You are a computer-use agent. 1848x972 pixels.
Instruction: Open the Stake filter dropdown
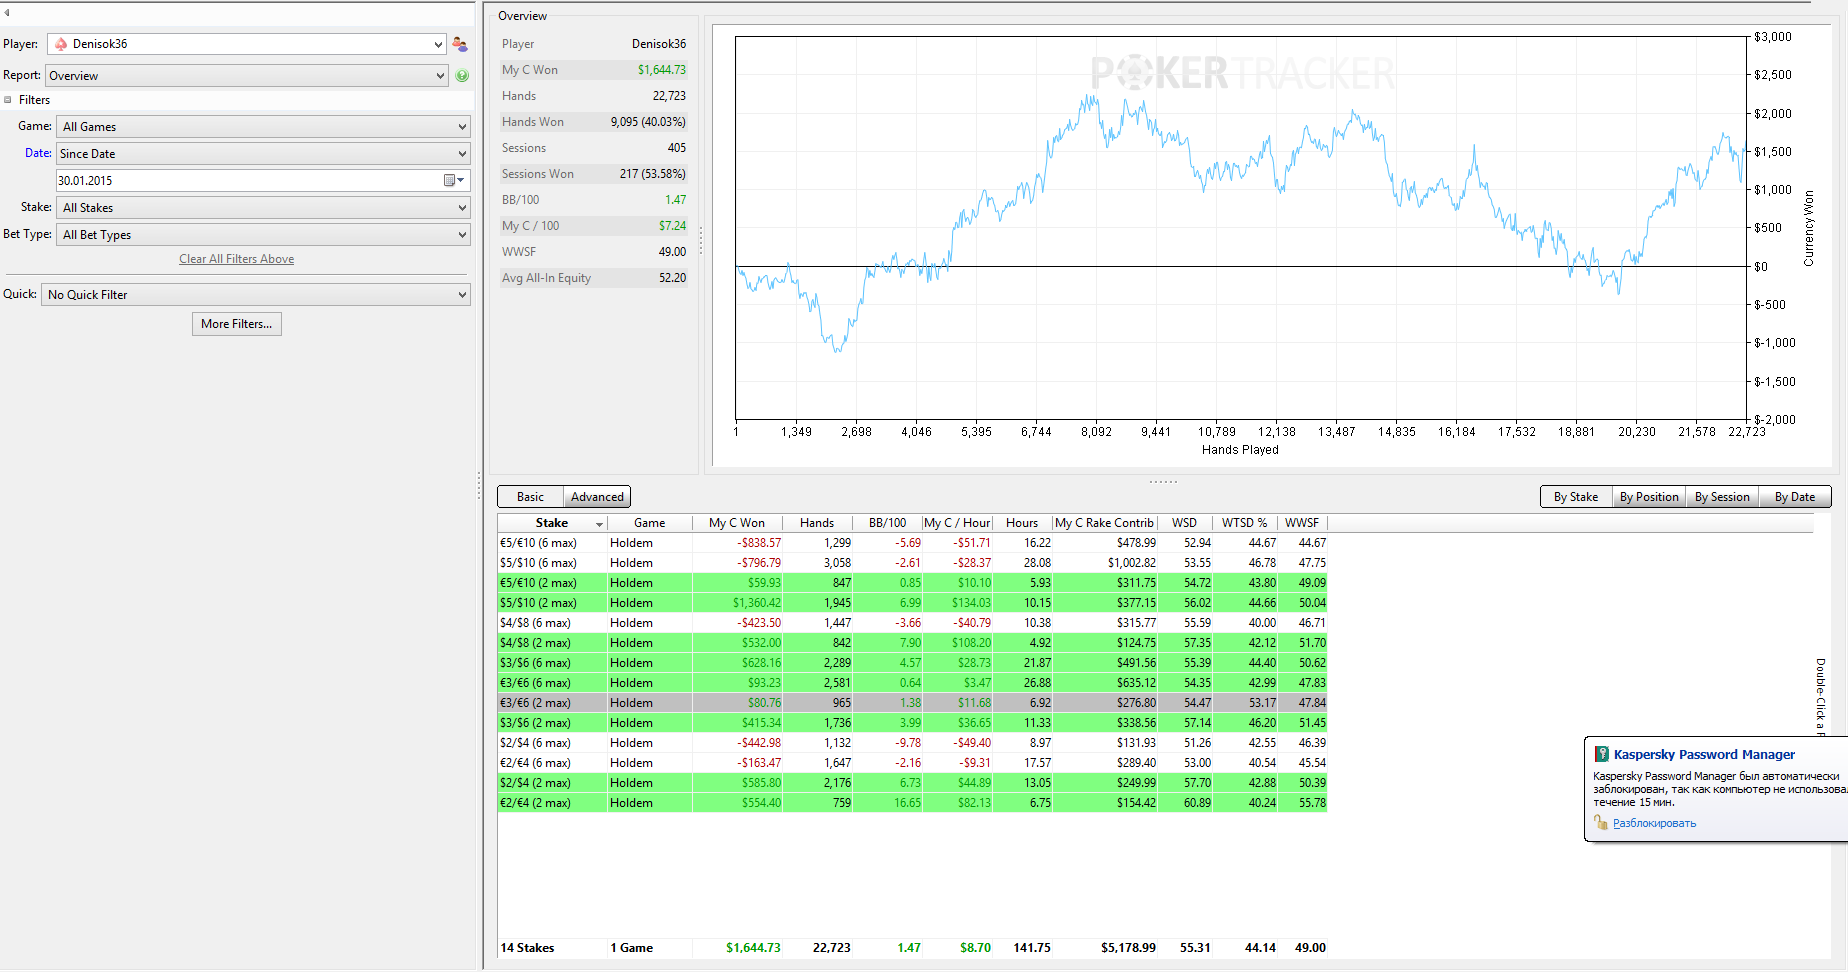264,208
